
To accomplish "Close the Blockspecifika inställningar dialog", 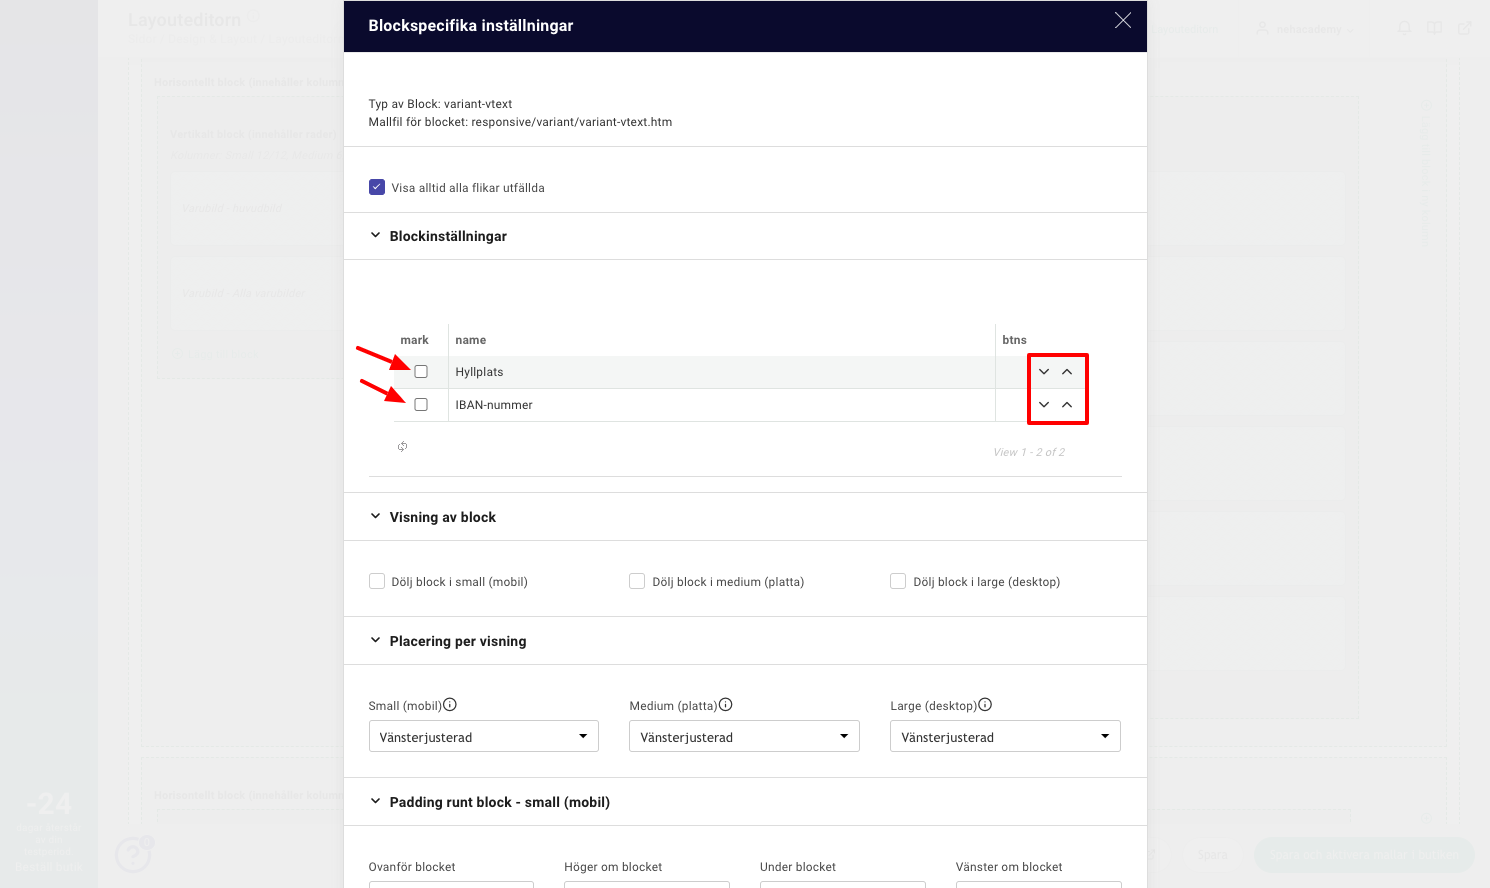I will click(x=1123, y=21).
